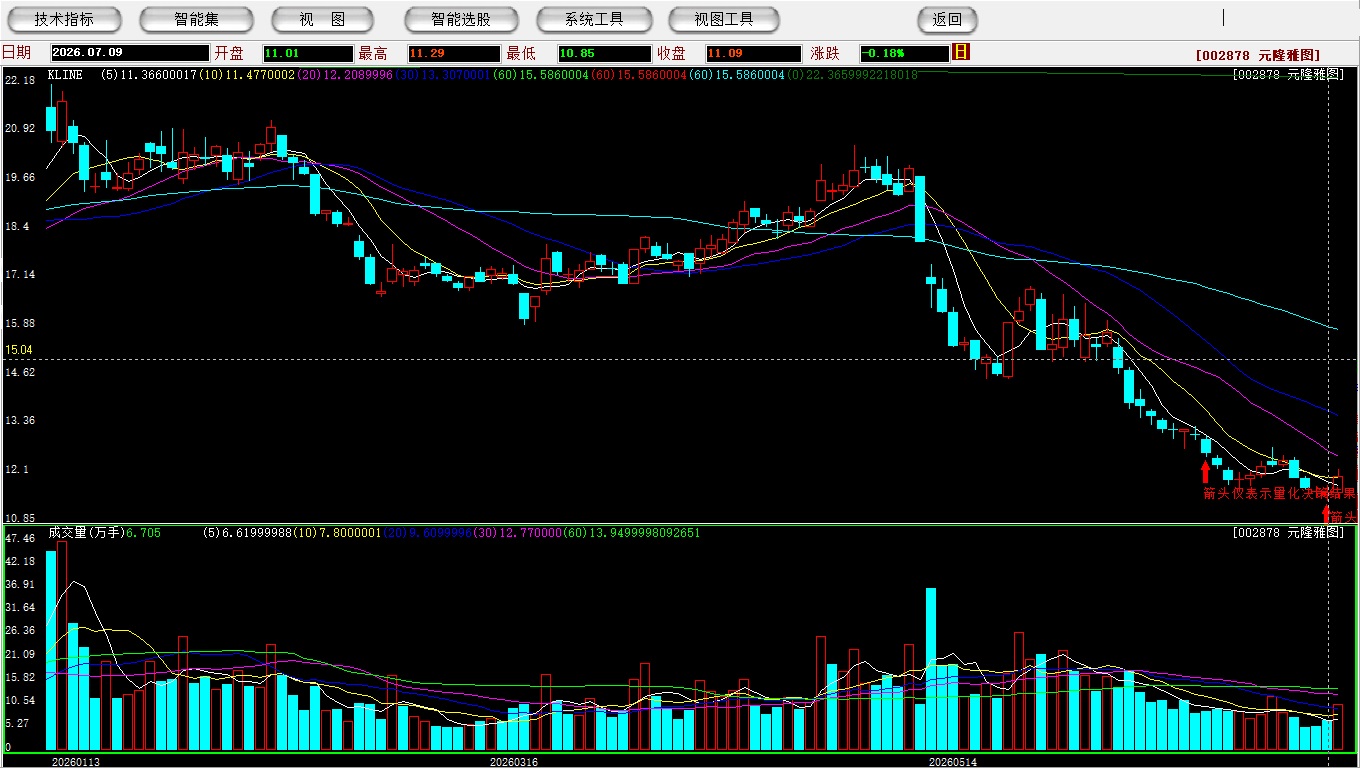Click the (10)11.4770002 moving average value
Viewport: 1360px width, 768px height.
point(246,74)
